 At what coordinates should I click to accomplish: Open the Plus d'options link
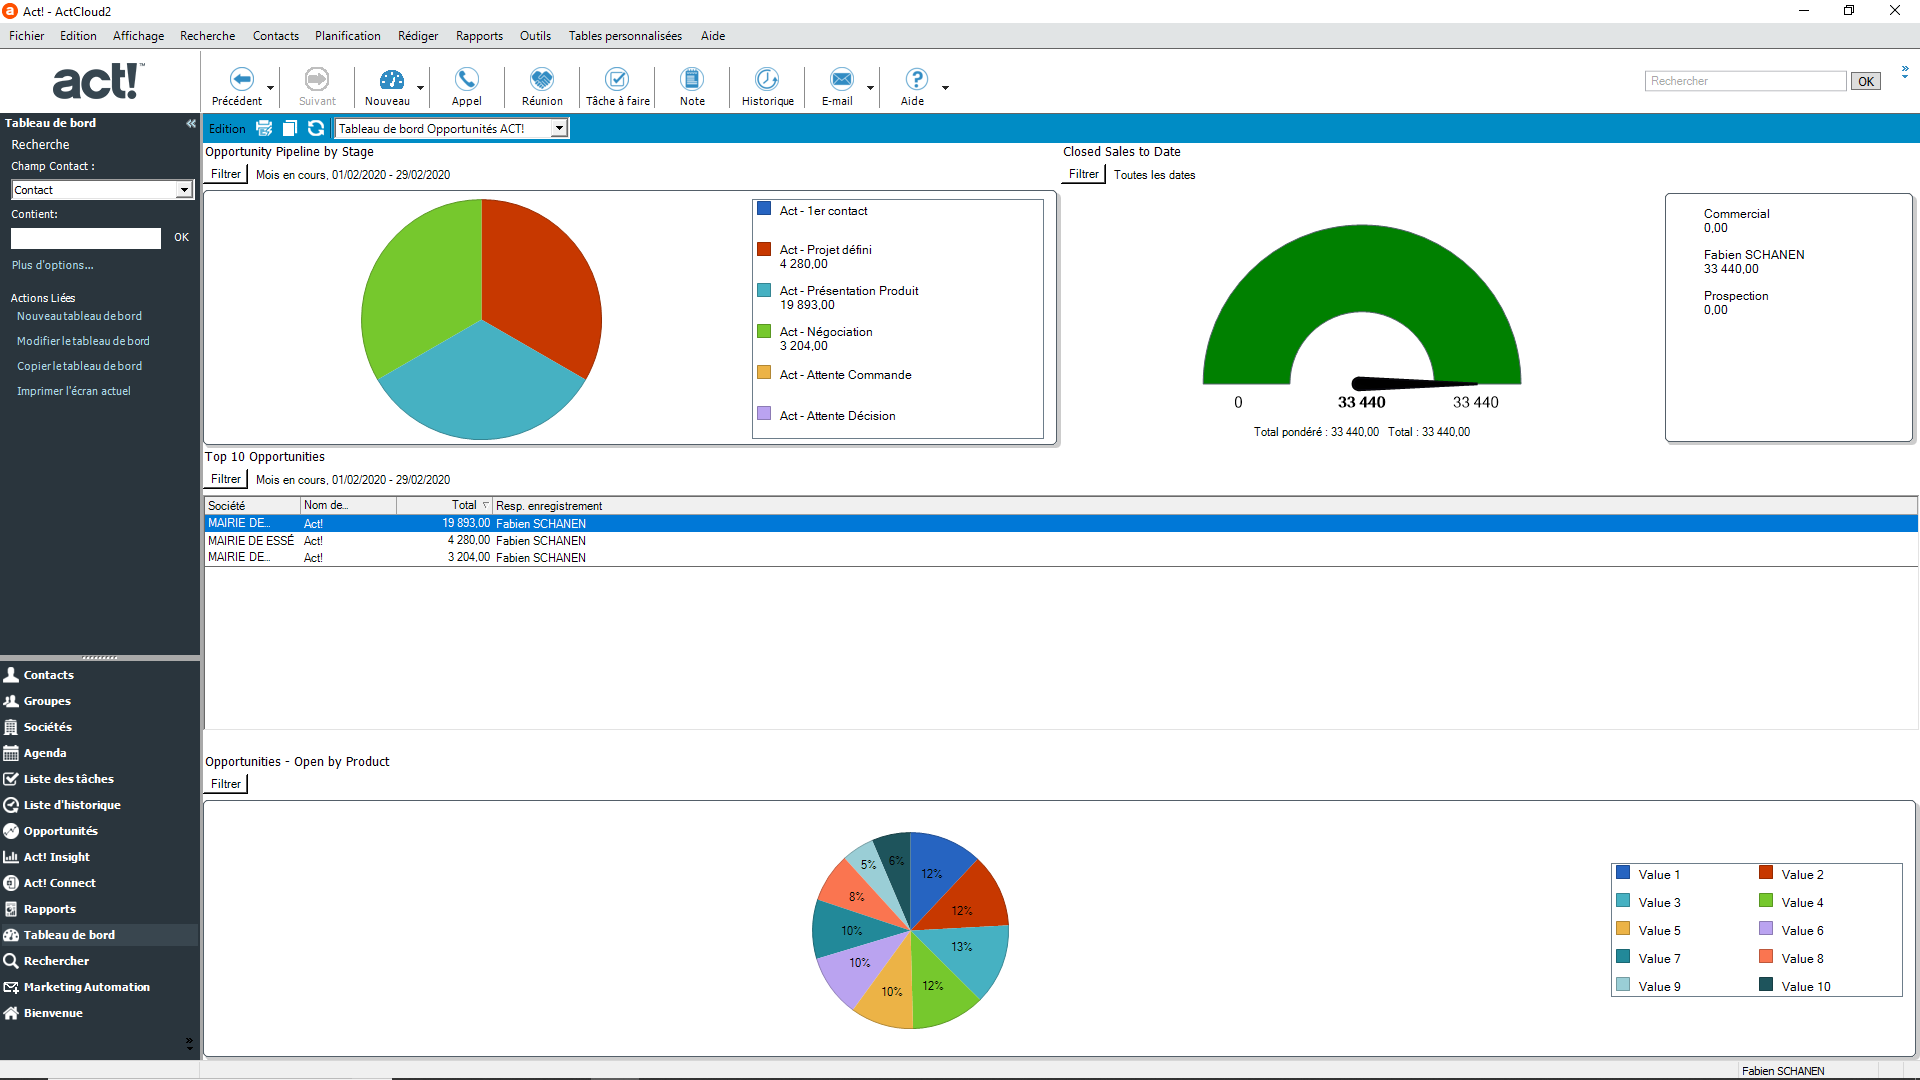pos(52,265)
